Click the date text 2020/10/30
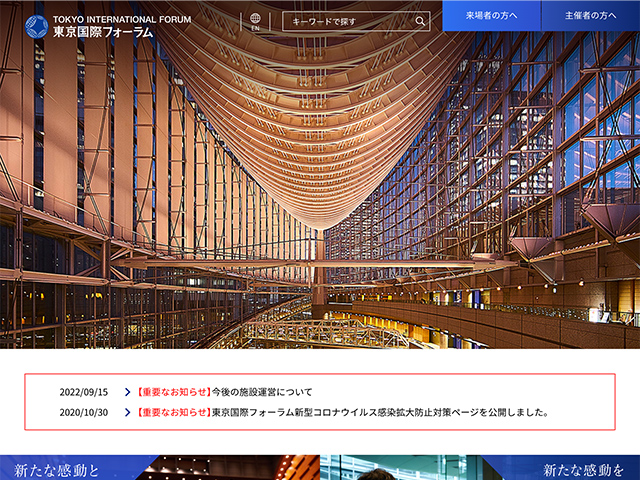The height and width of the screenshot is (480, 640). point(84,412)
